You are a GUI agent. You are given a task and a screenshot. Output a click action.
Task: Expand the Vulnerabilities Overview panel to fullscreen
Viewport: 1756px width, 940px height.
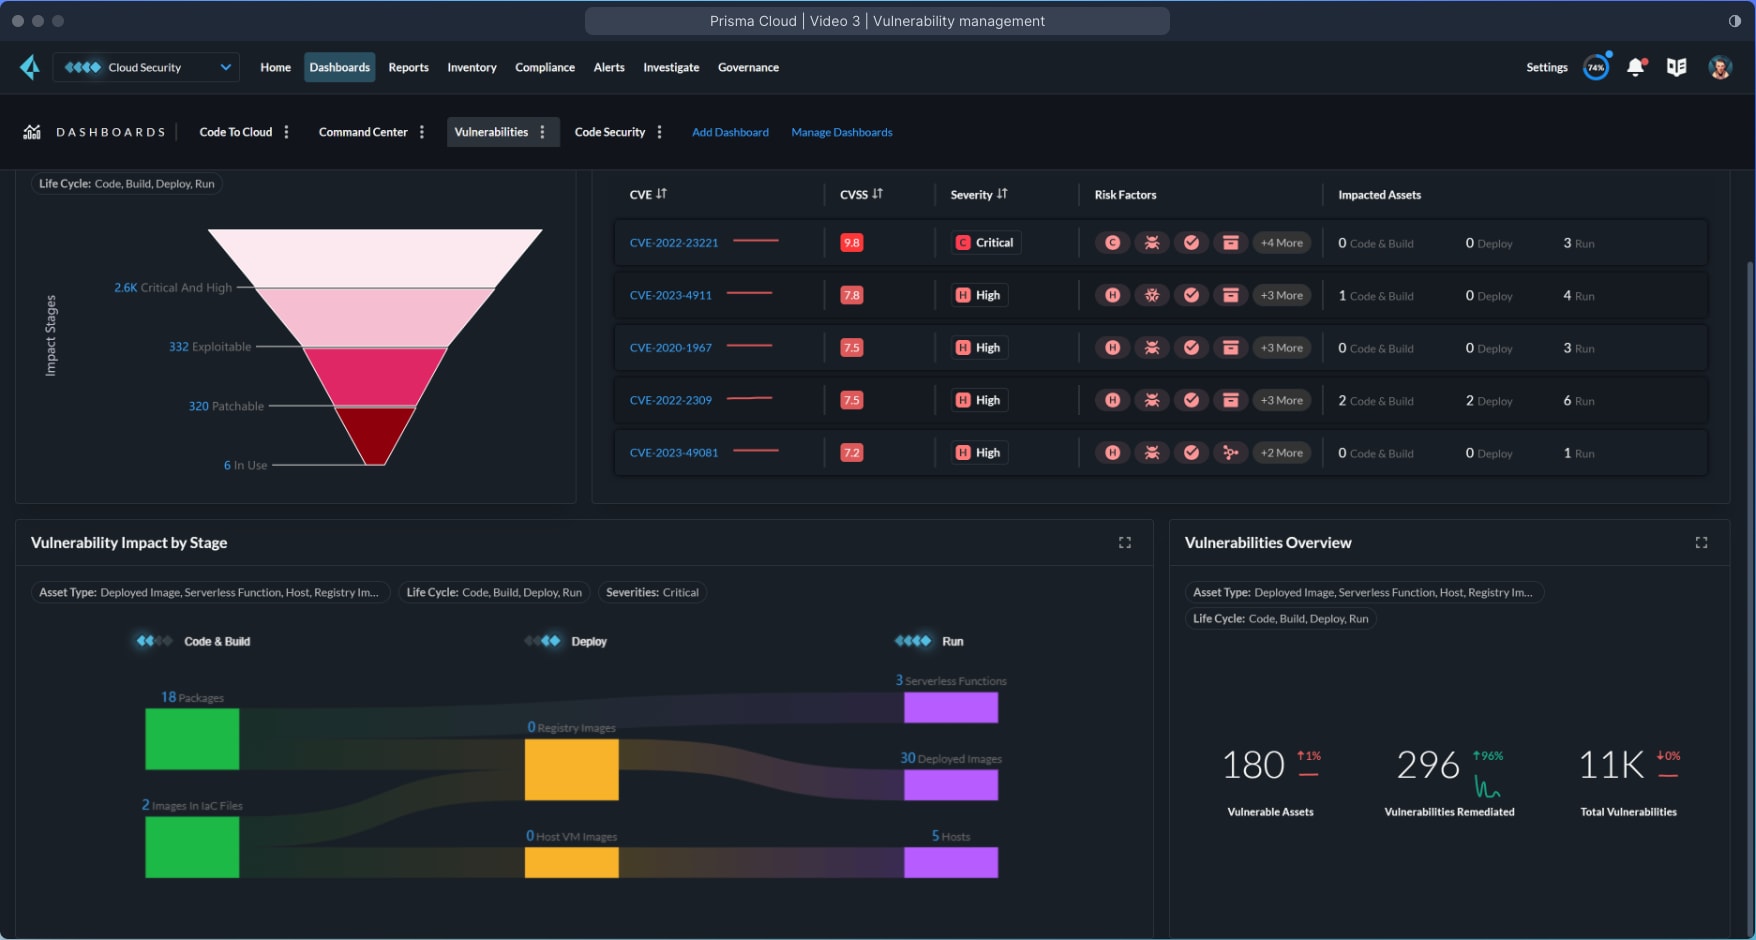(x=1701, y=542)
